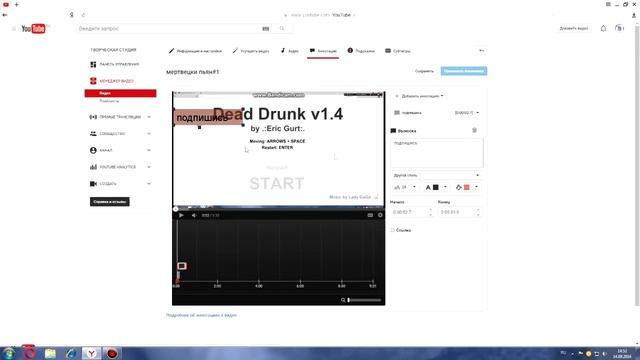Open the account avatar menu
The width and height of the screenshot is (640, 360).
pos(619,29)
